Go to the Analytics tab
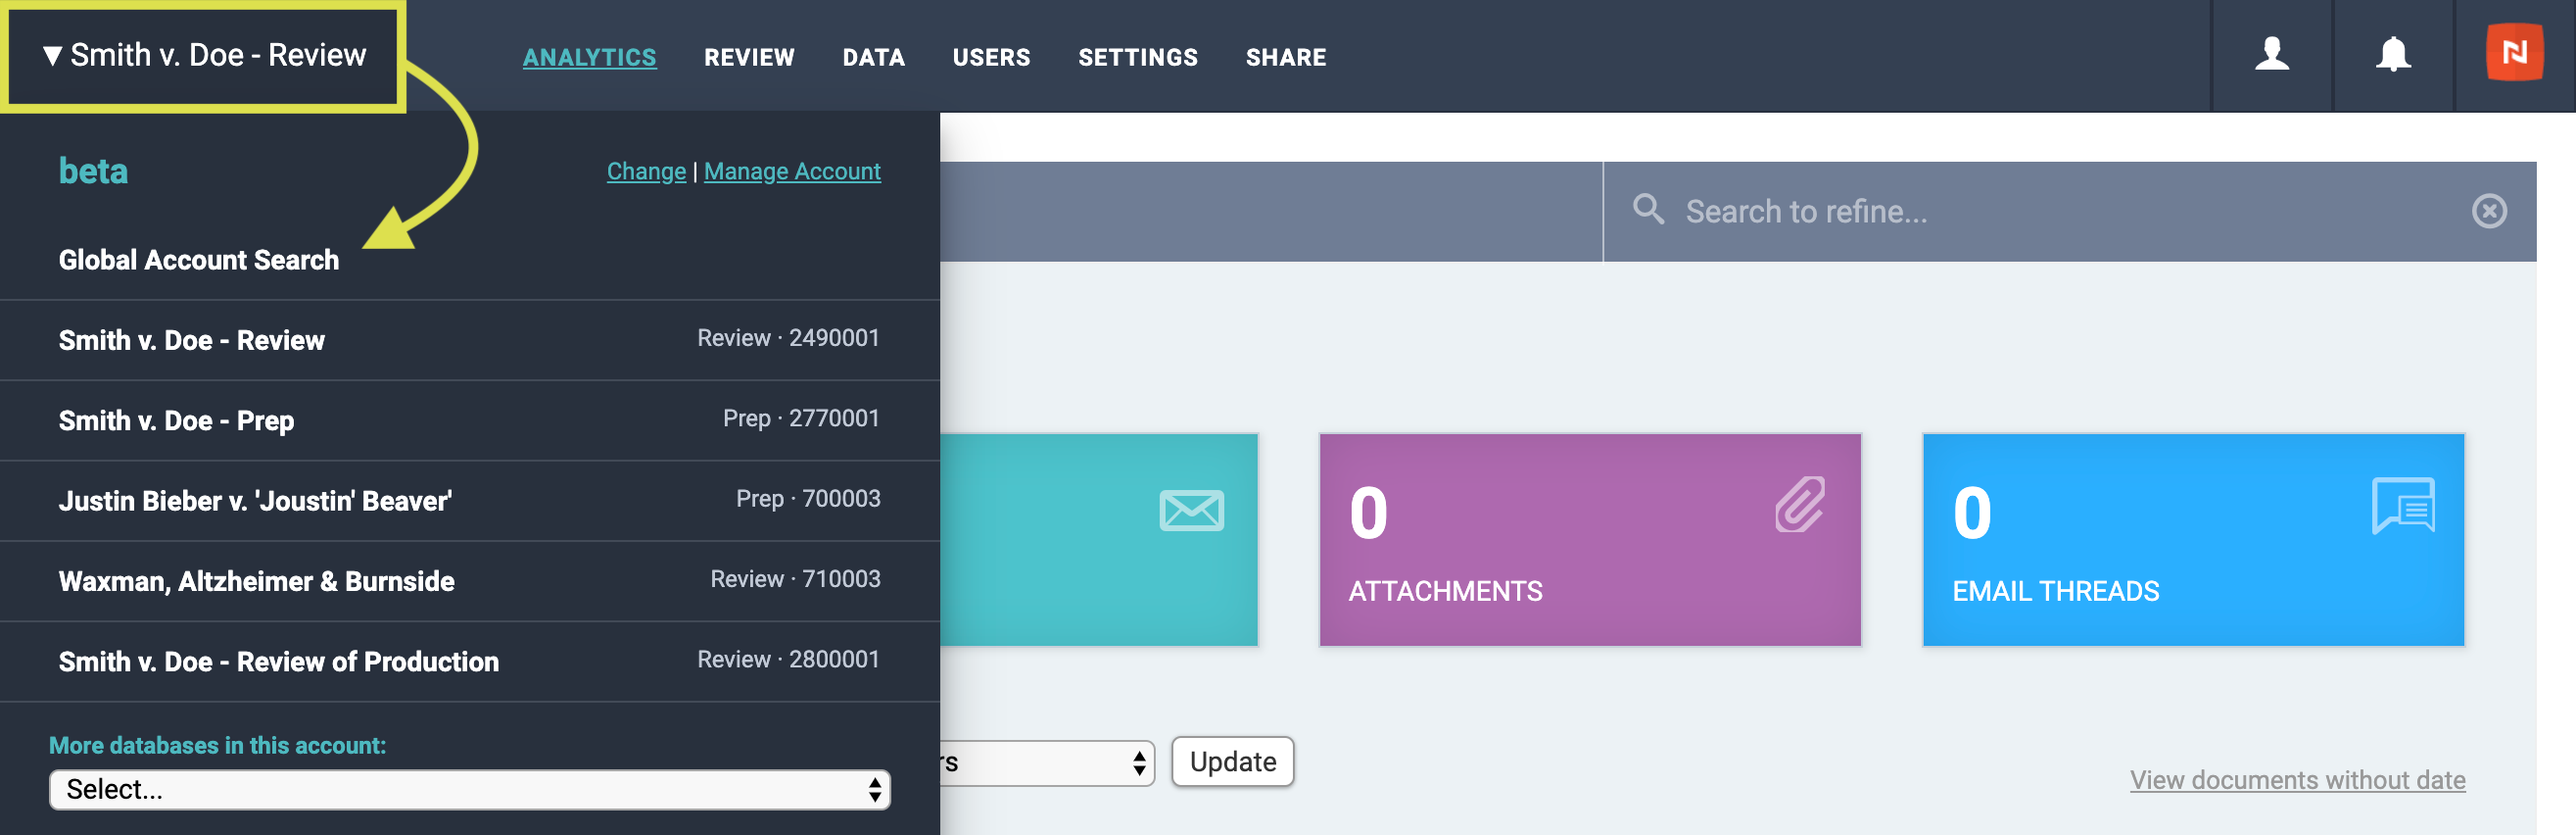 589,57
